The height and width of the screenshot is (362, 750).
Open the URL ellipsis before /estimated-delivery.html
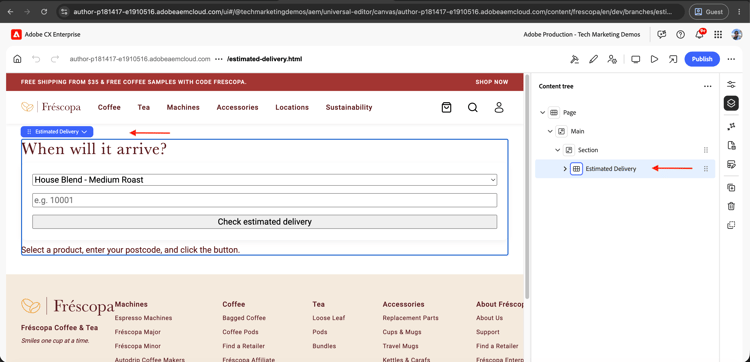(x=219, y=59)
